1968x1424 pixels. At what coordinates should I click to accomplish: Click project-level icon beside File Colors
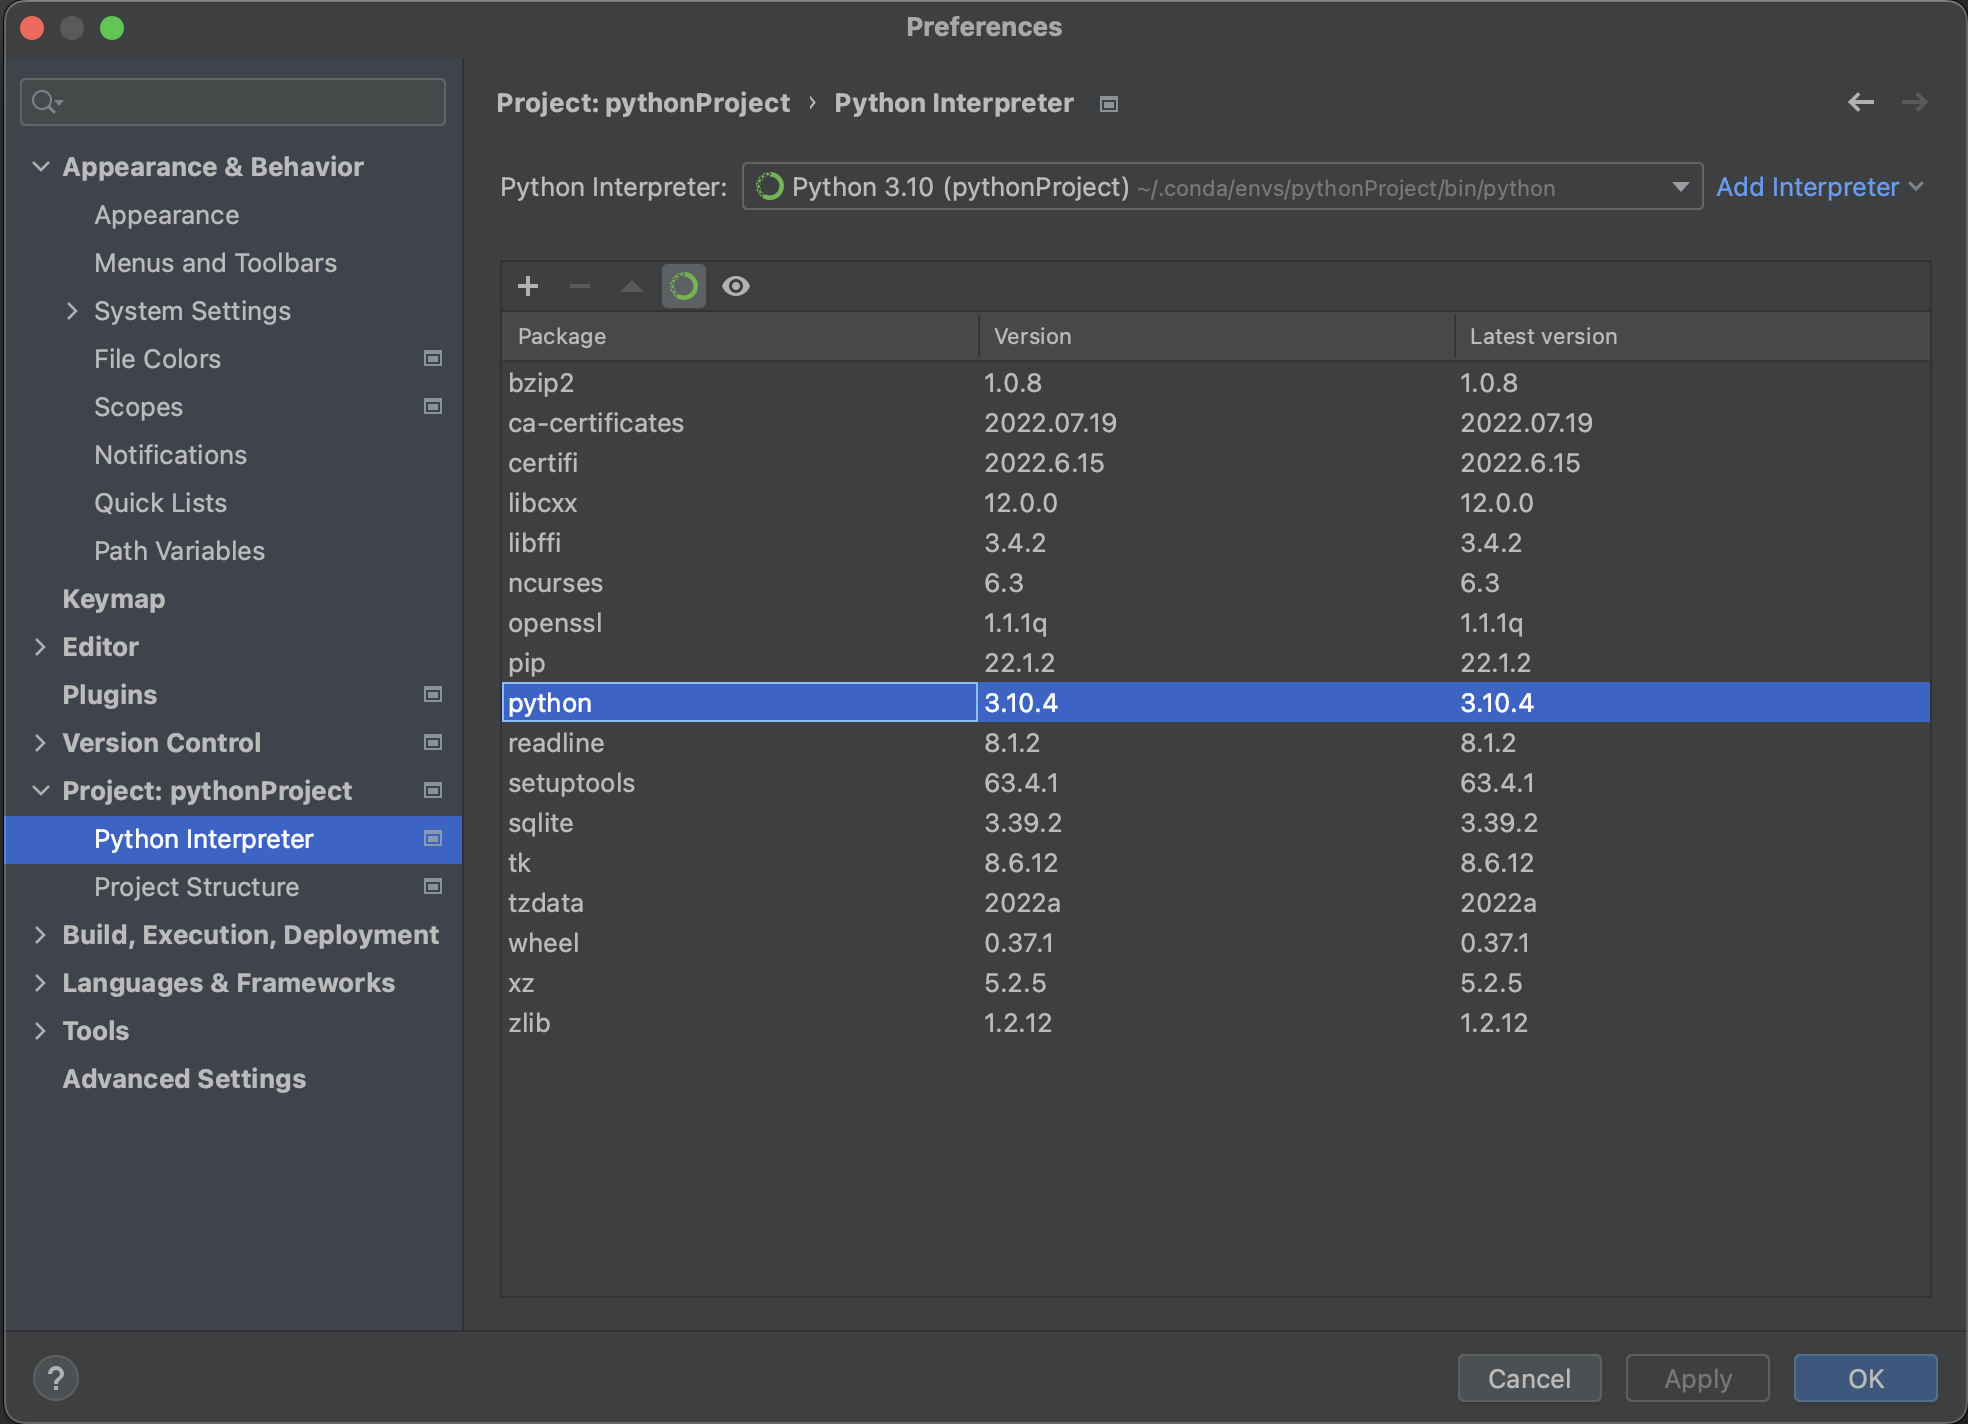(x=433, y=358)
